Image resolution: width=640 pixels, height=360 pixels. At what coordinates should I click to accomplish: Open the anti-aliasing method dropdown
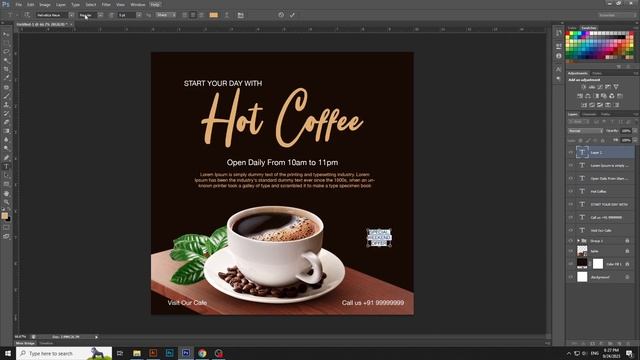[166, 15]
